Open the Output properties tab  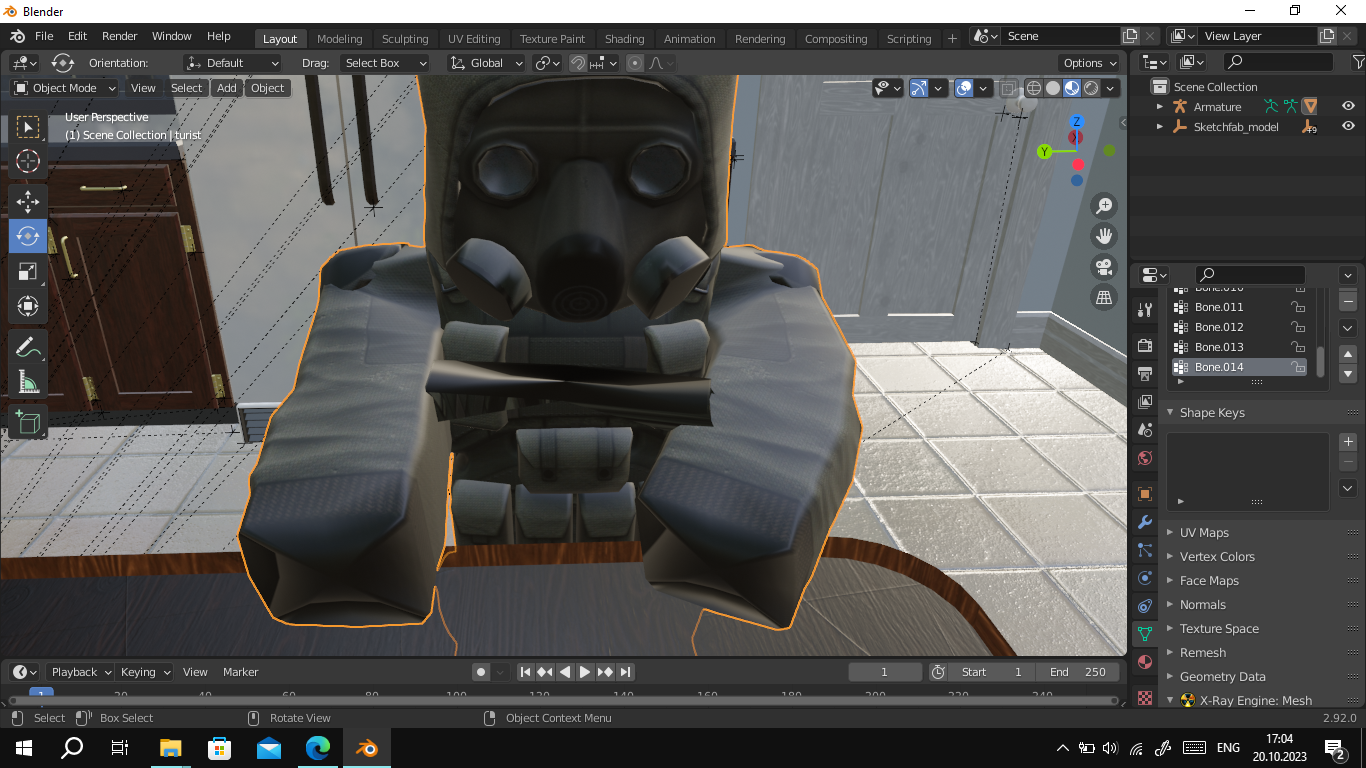click(x=1145, y=373)
